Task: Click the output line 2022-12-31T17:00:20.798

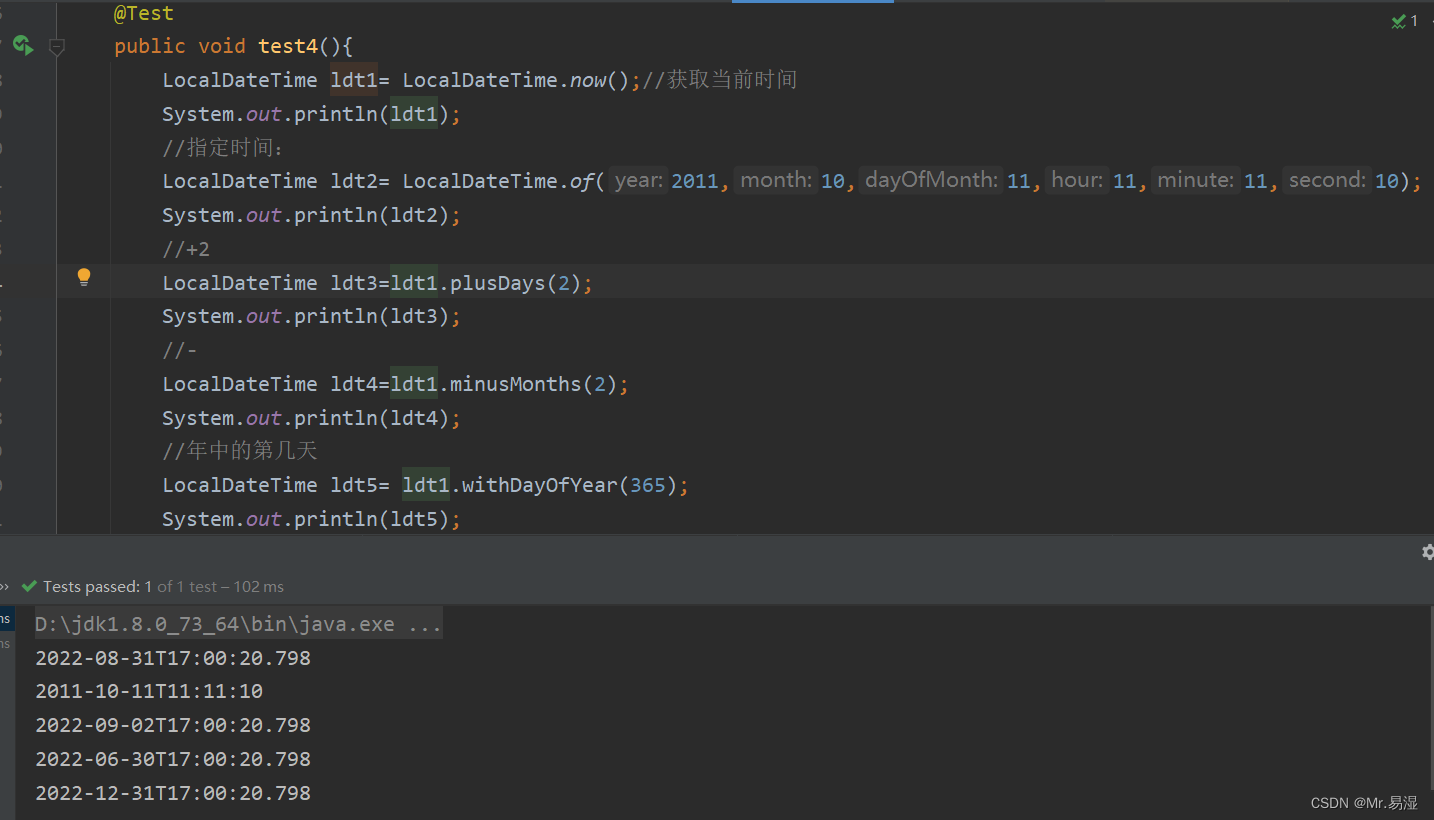Action: click(172, 792)
